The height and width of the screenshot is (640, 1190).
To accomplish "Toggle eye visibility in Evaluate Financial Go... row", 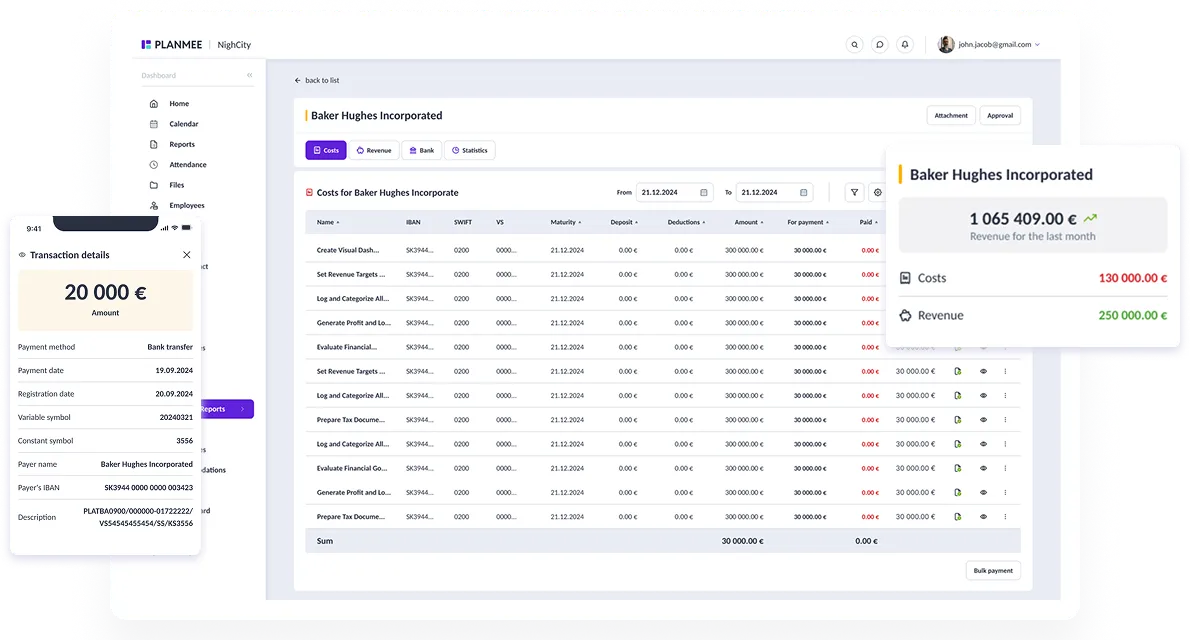I will coord(984,468).
